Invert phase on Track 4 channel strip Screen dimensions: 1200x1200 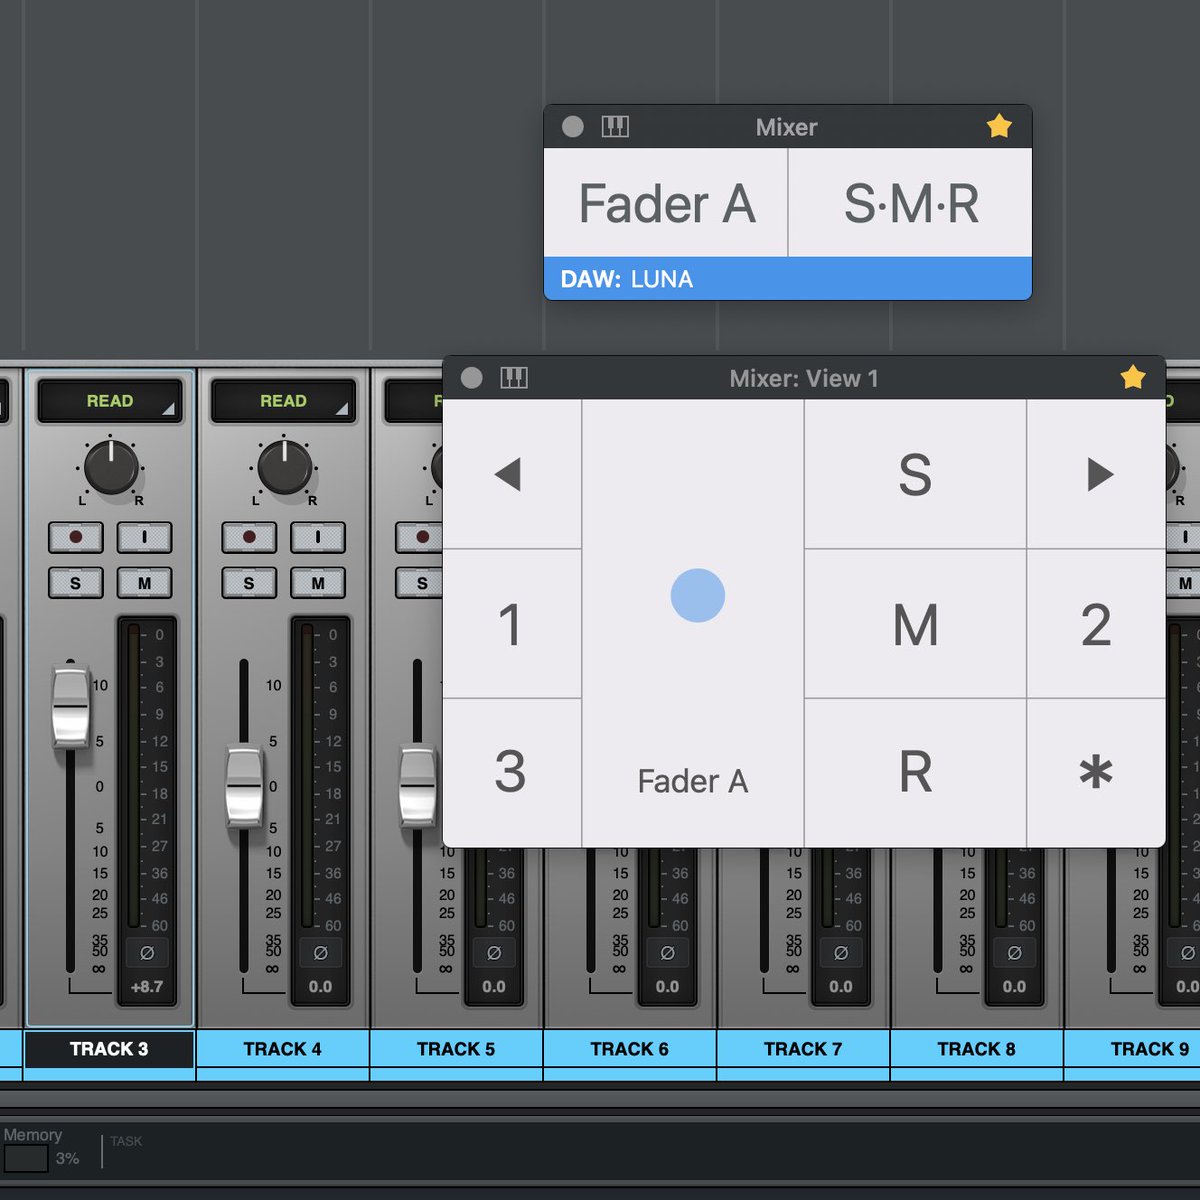point(320,953)
